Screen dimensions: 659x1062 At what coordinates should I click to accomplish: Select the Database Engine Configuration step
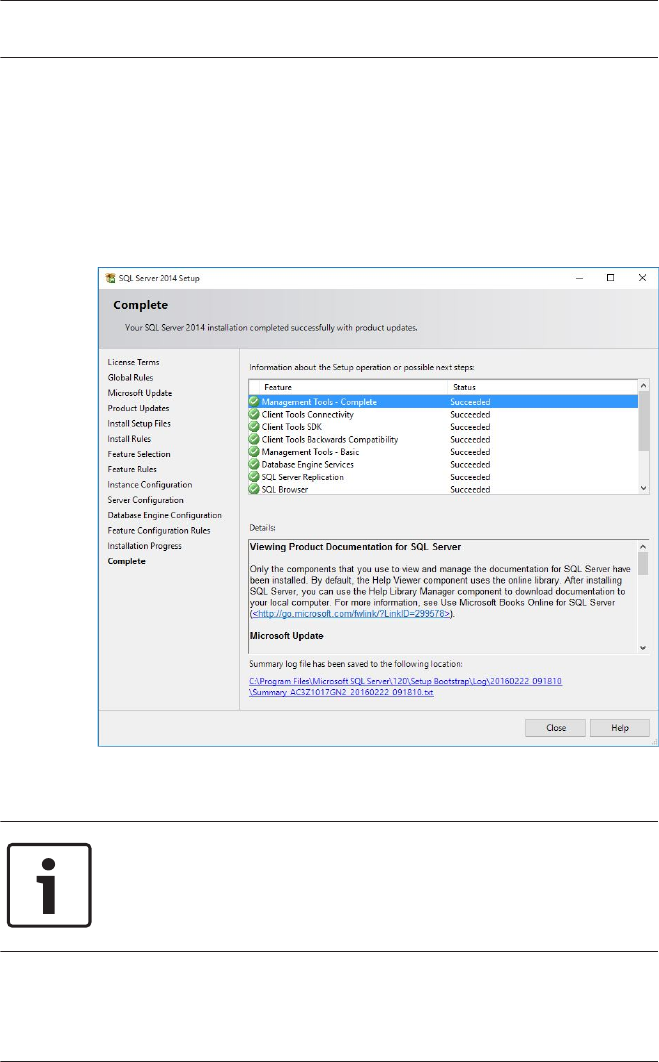(x=165, y=515)
